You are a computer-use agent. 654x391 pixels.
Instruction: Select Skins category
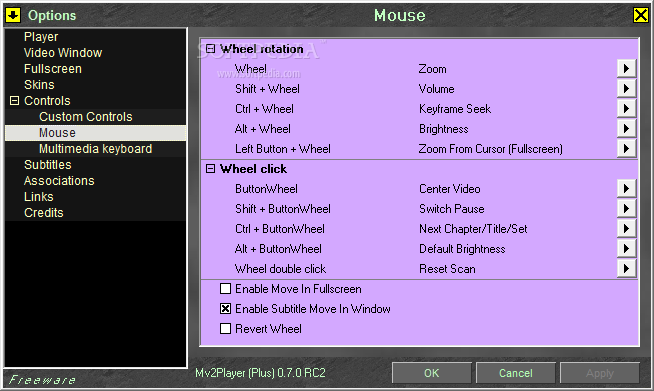coord(39,84)
